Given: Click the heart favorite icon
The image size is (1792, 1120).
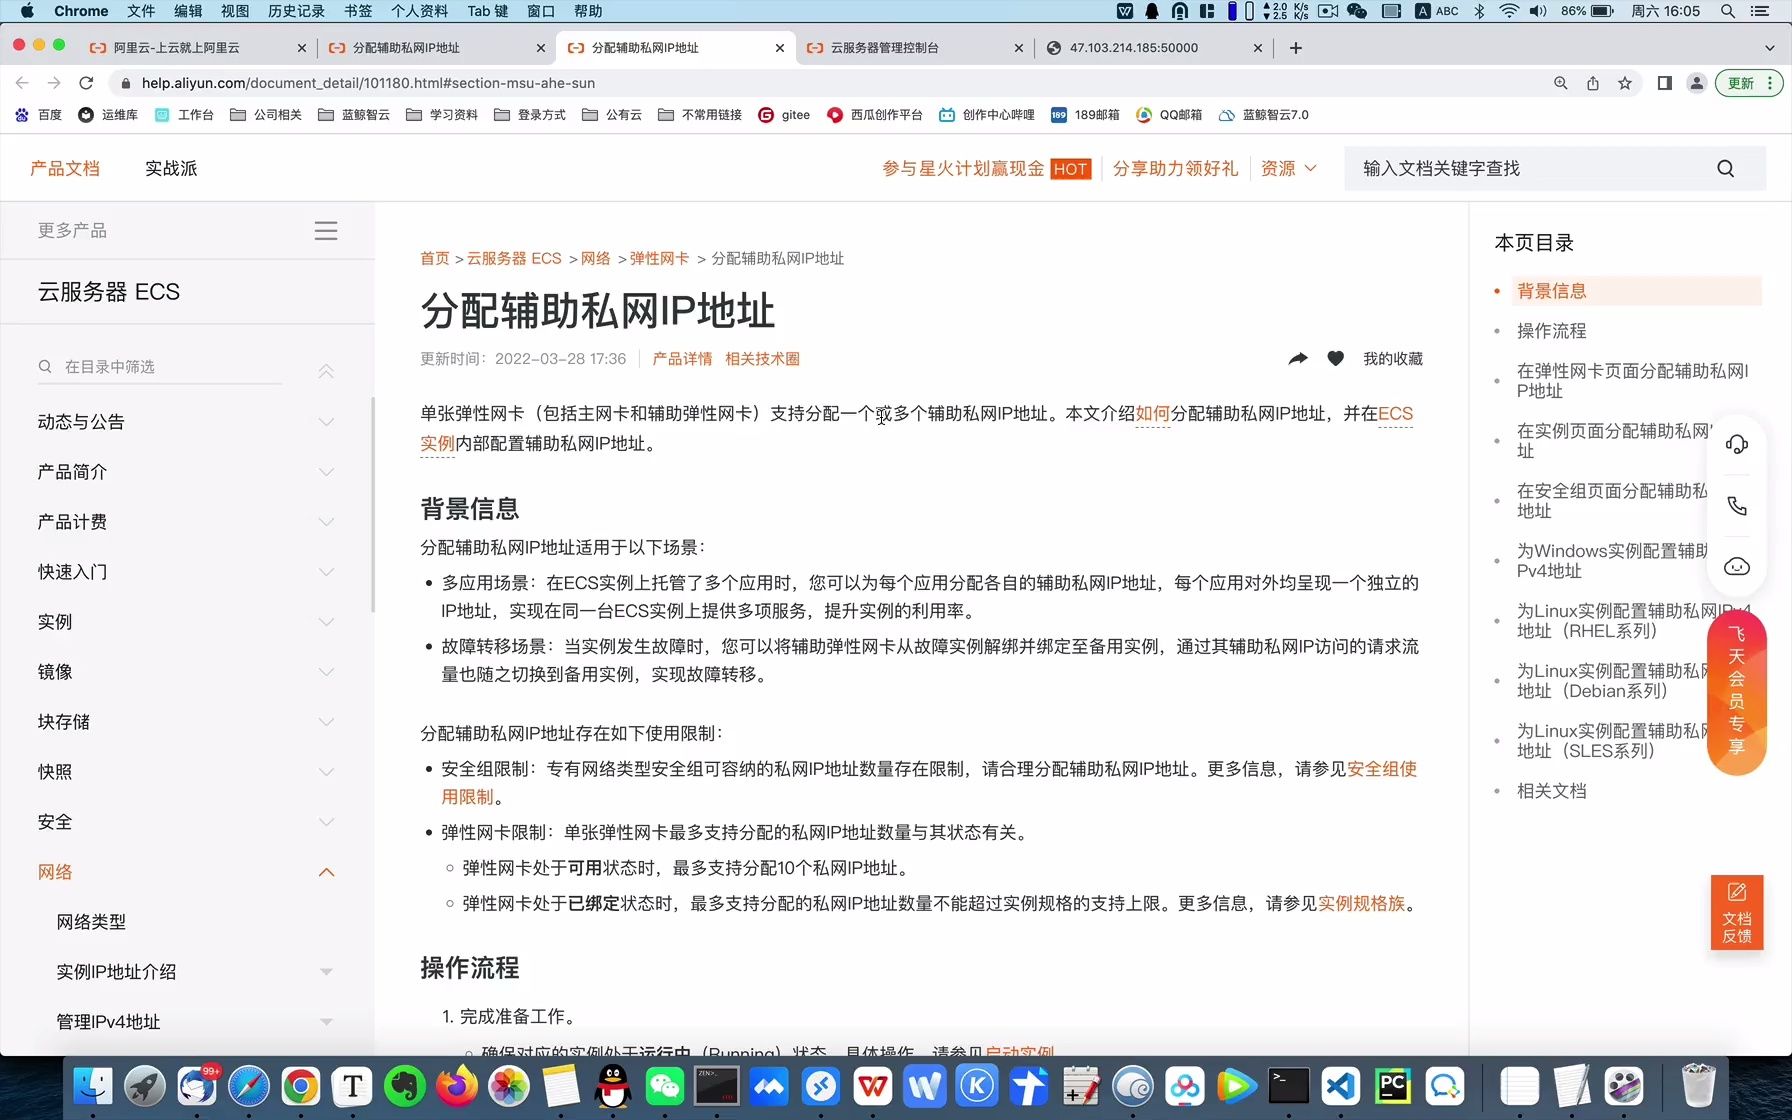Looking at the screenshot, I should click(x=1335, y=358).
